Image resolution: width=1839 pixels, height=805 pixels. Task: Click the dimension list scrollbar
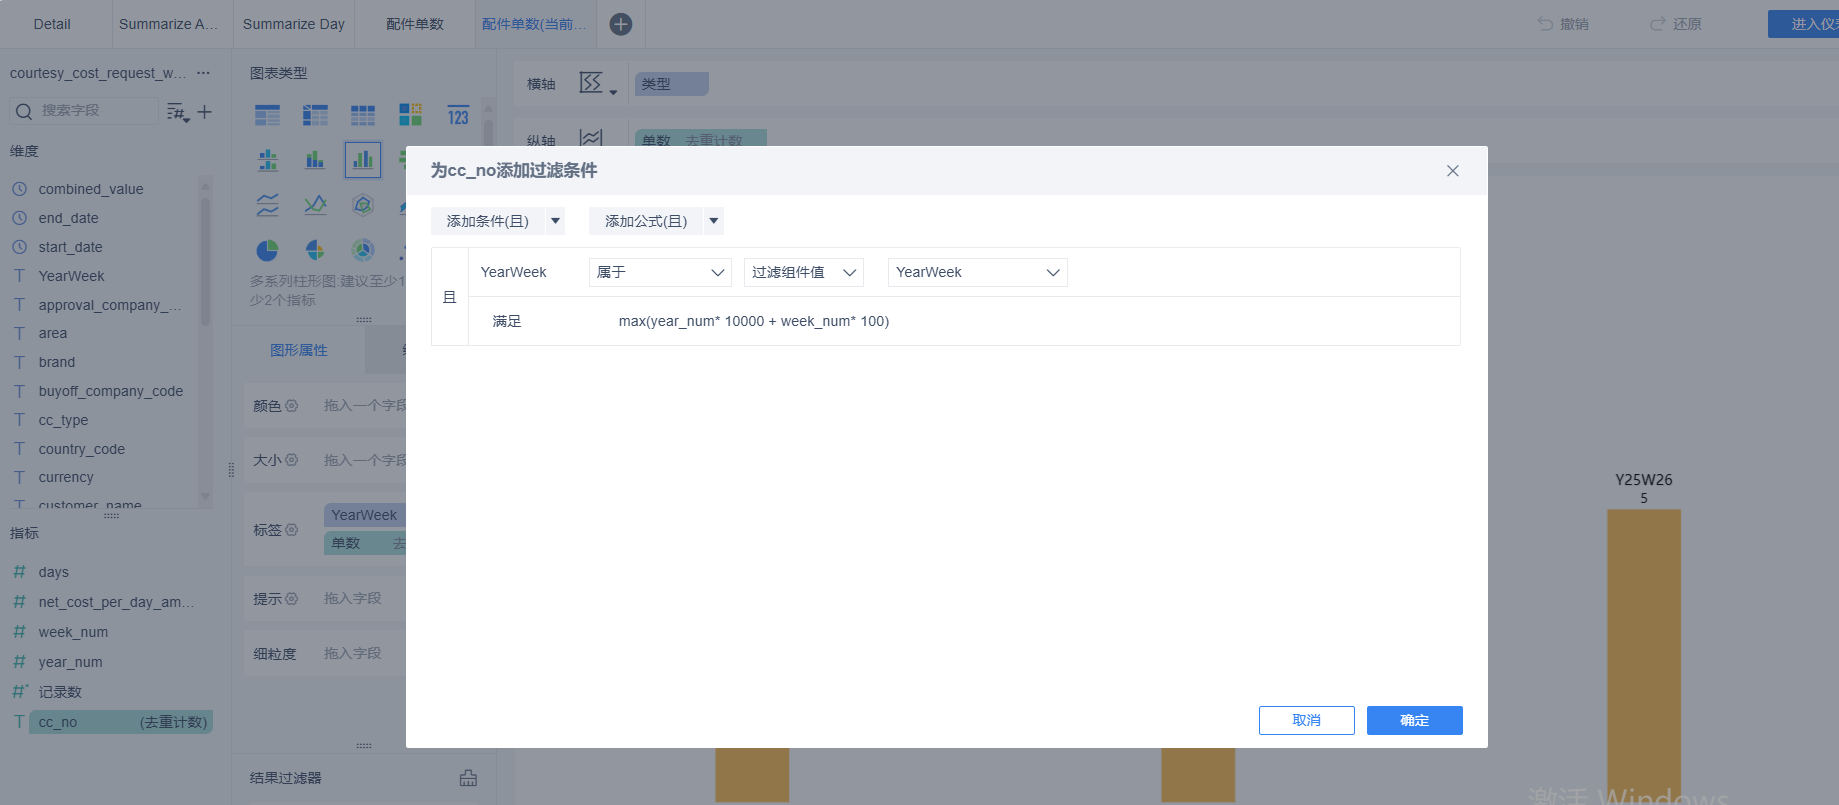point(205,260)
